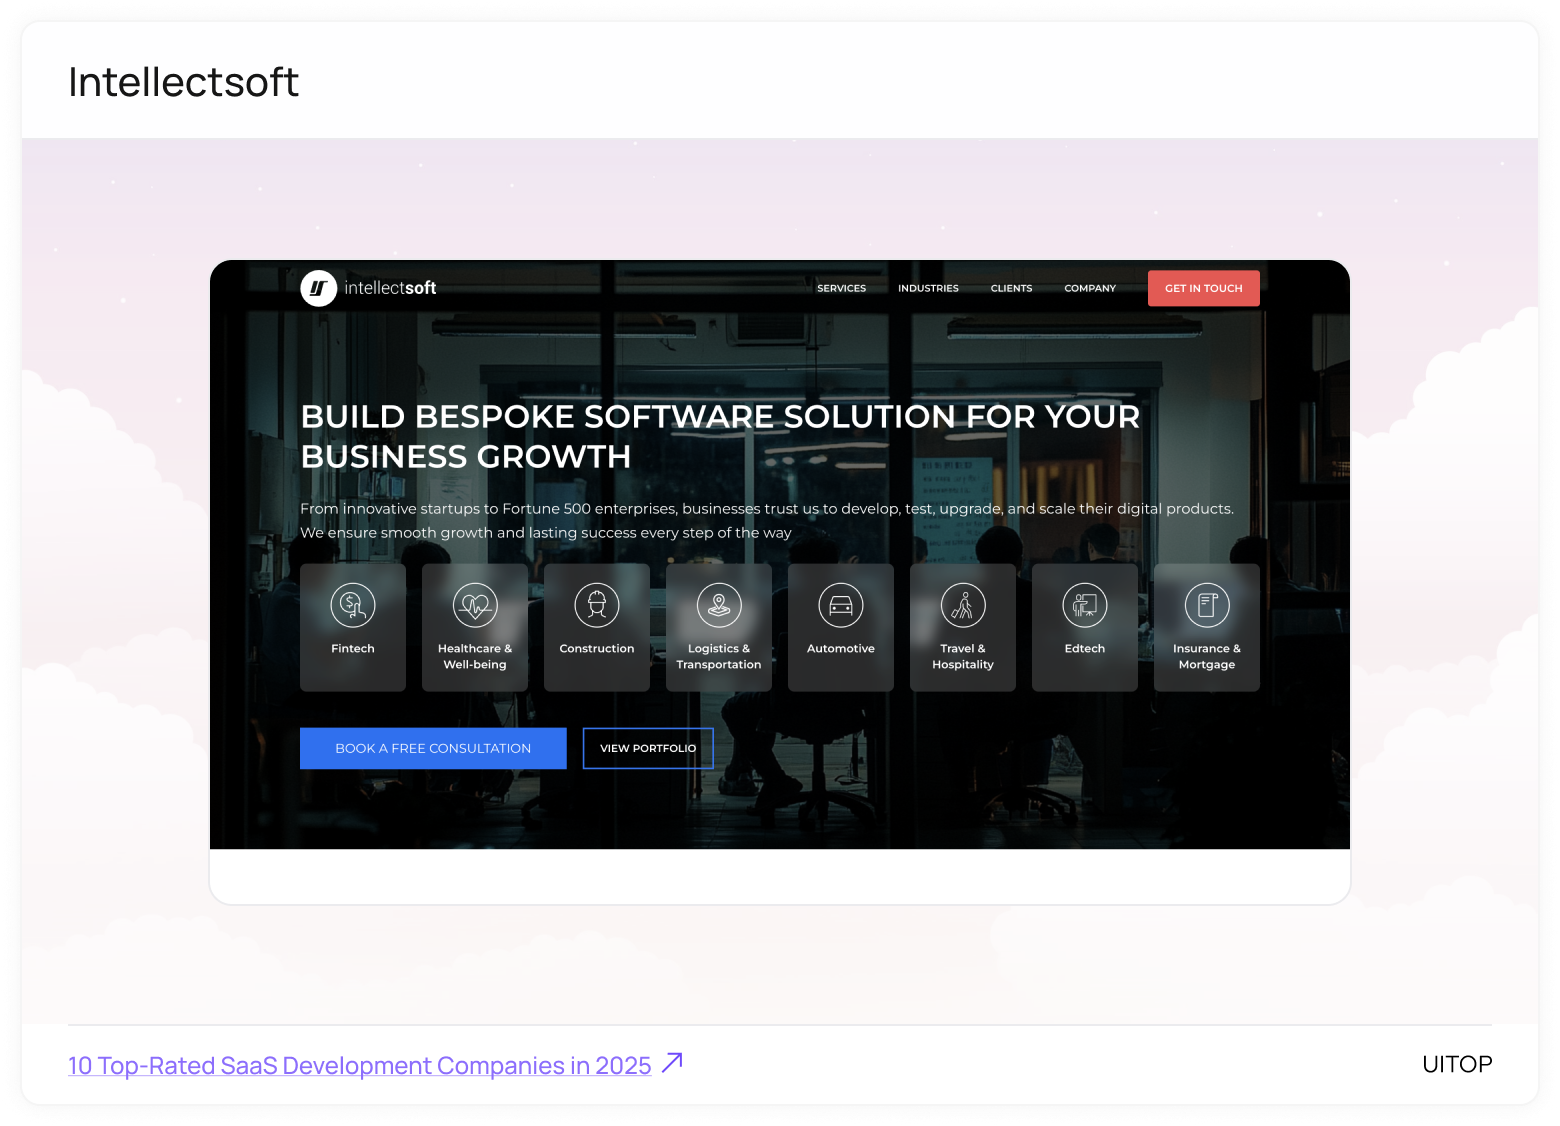
Task: Click the Construction worker helmet icon
Action: tap(597, 605)
